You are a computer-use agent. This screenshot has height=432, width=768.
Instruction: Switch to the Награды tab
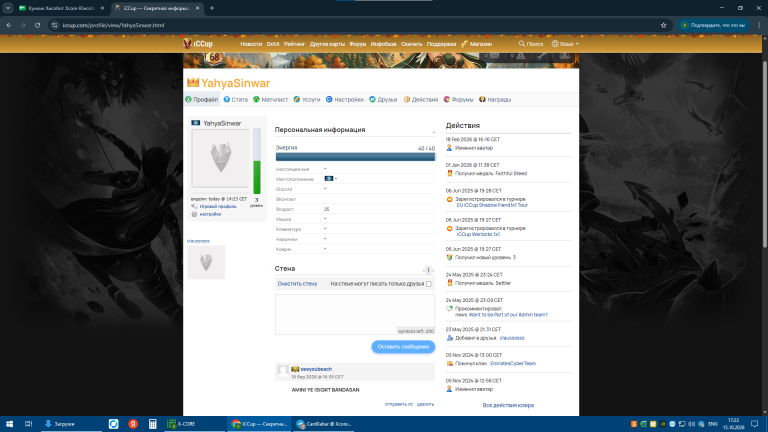(495, 99)
